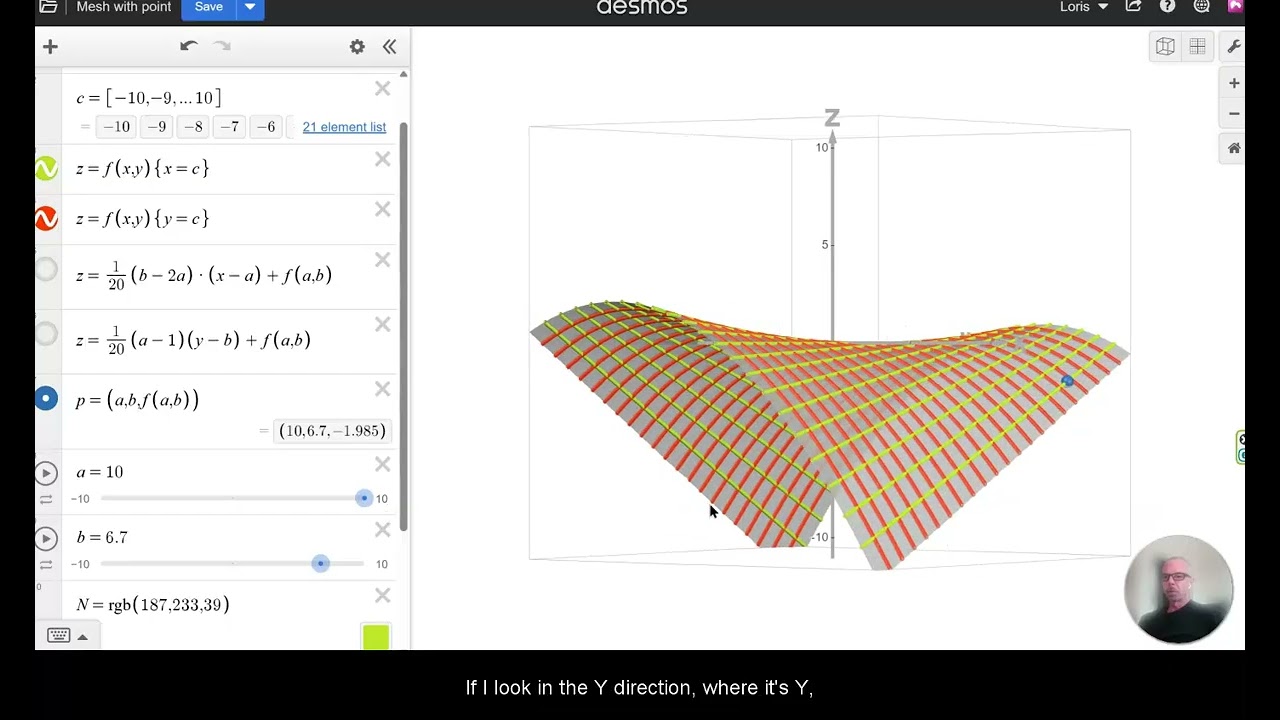
Task: Click list value −7 chip
Action: pyautogui.click(x=229, y=127)
